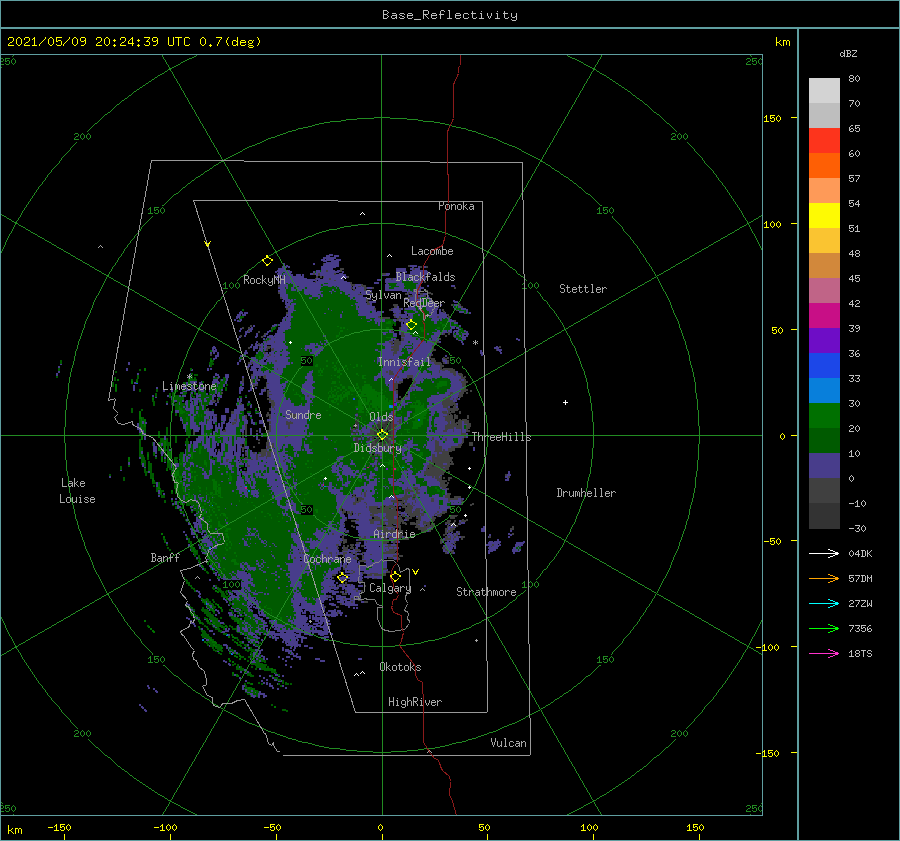Screen dimensions: 900x841
Task: Pick the dark gray -10 to 0 swatch
Action: [x=824, y=491]
